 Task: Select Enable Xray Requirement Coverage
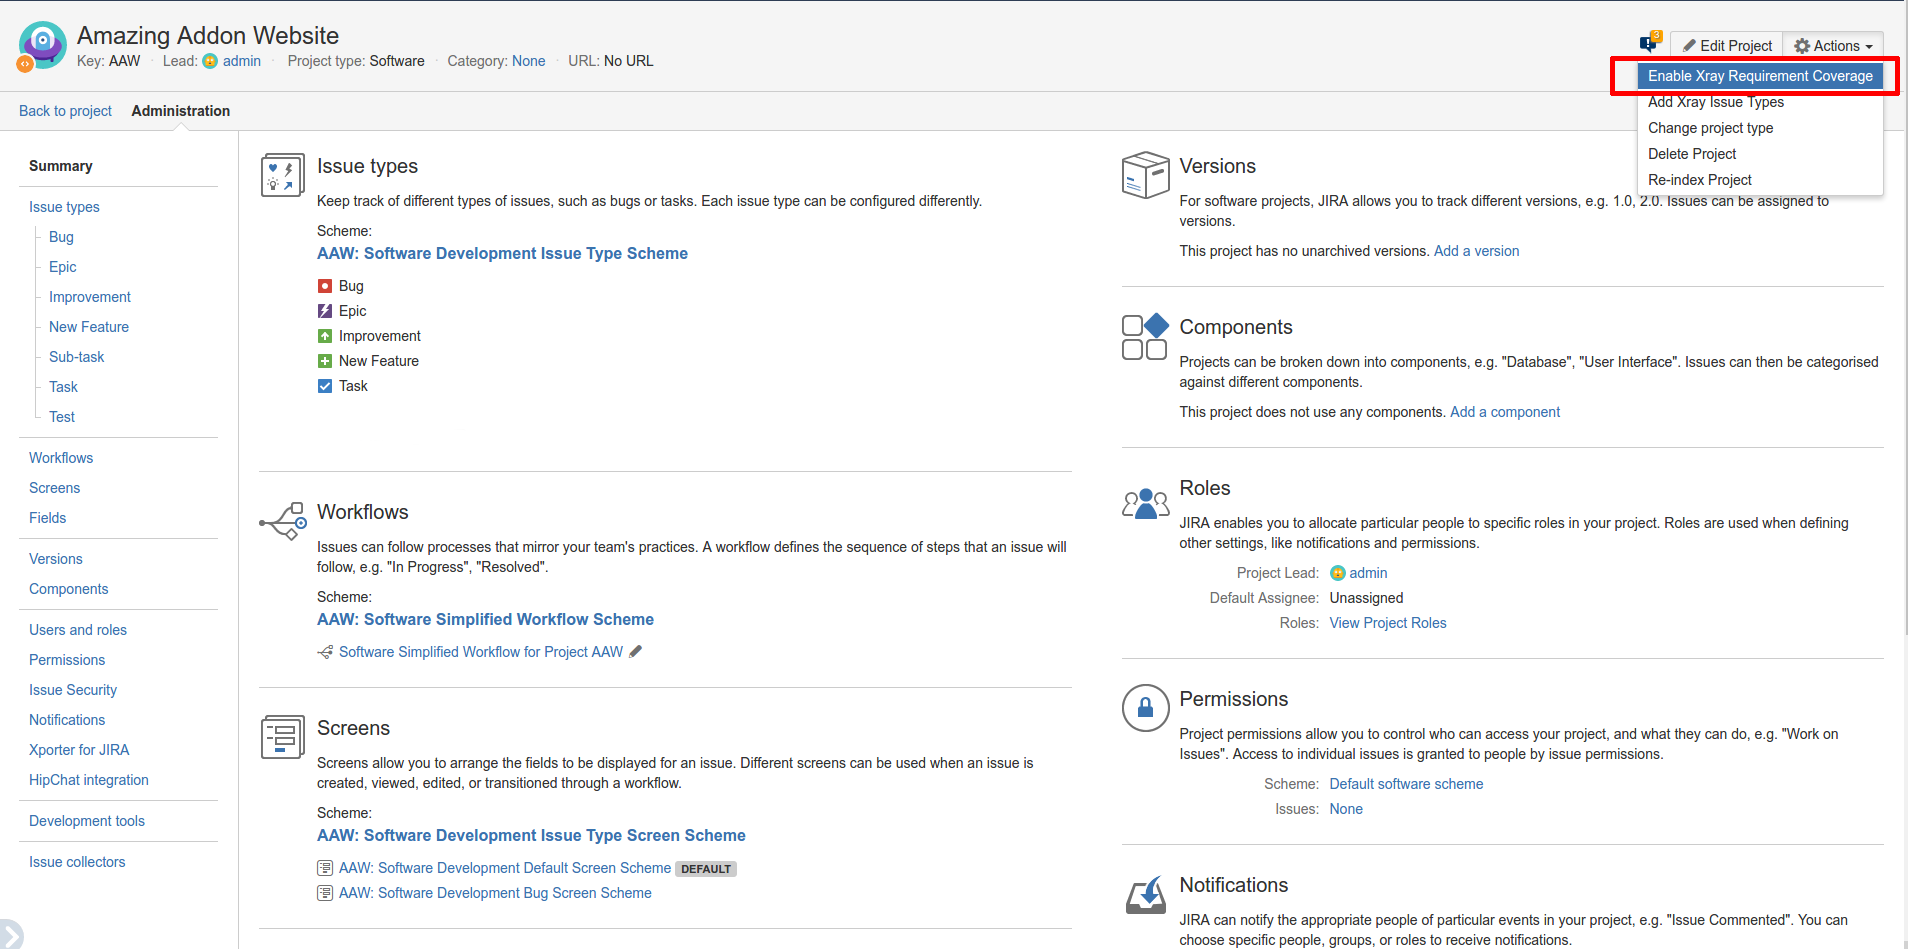coord(1760,76)
